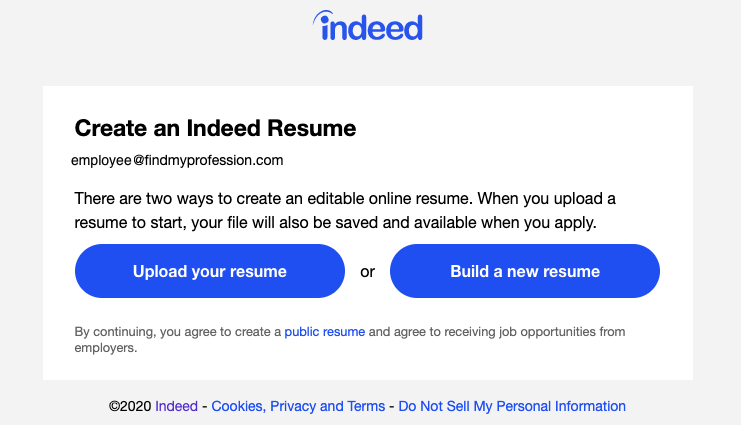The height and width of the screenshot is (425, 741).
Task: Open 'Do Not Sell My Personal Information'
Action: (512, 406)
